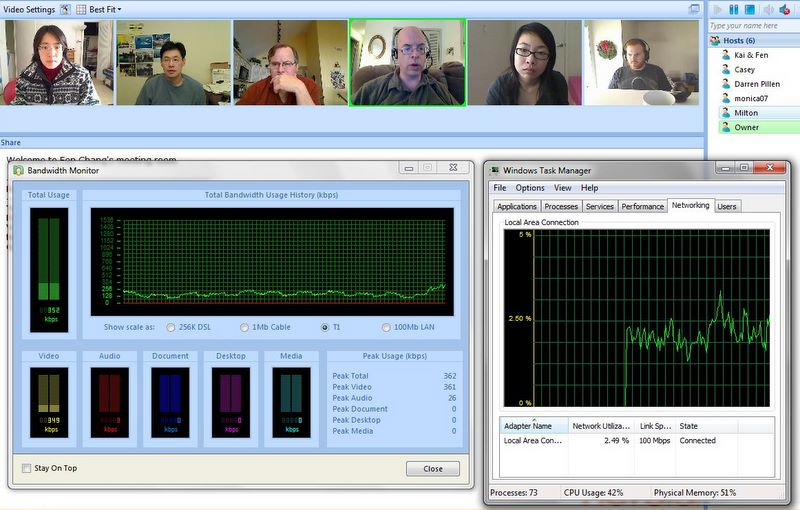The width and height of the screenshot is (800, 510).
Task: Sort by Adapter Name column header
Action: click(534, 426)
